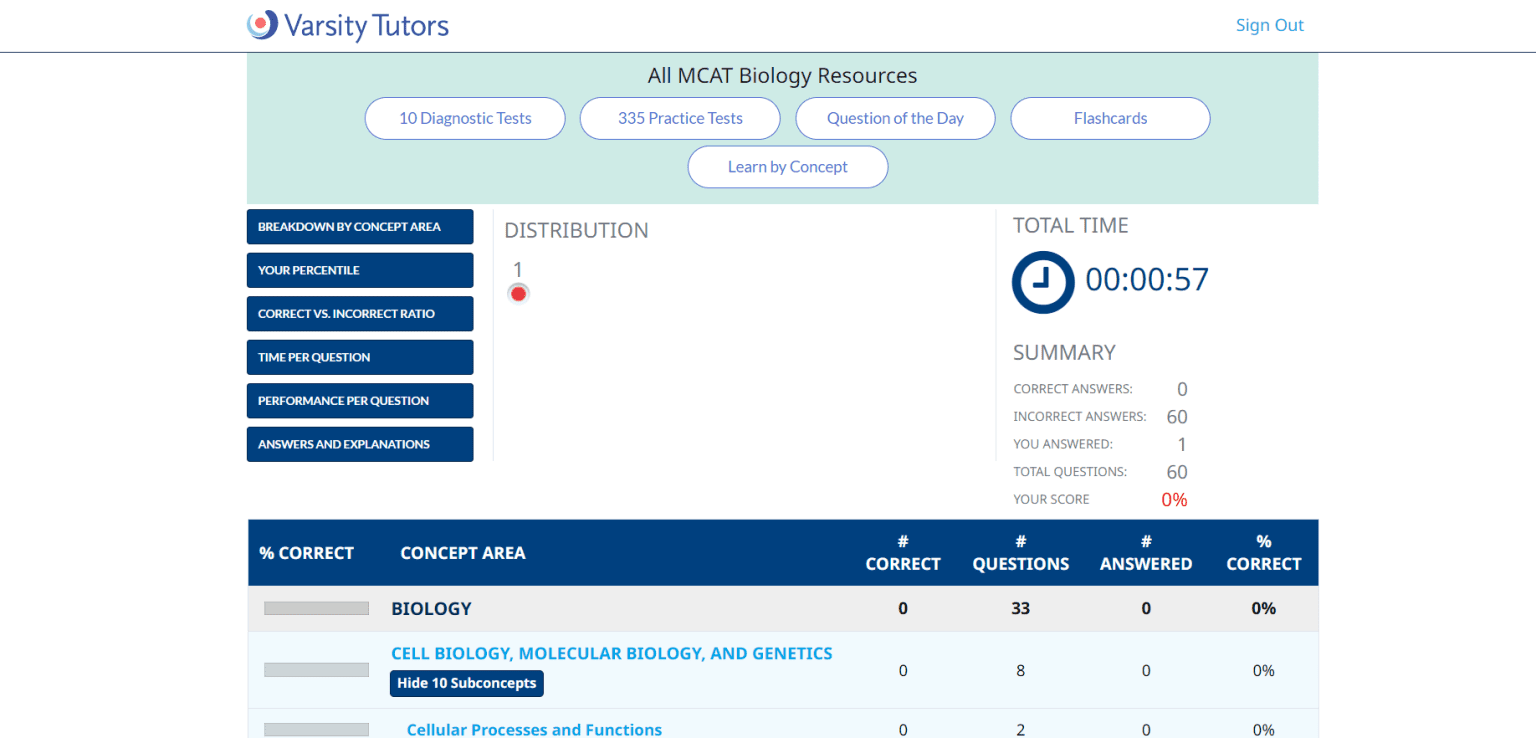Viewport: 1536px width, 738px height.
Task: Click the Varsity Tutors logo
Action: click(347, 25)
